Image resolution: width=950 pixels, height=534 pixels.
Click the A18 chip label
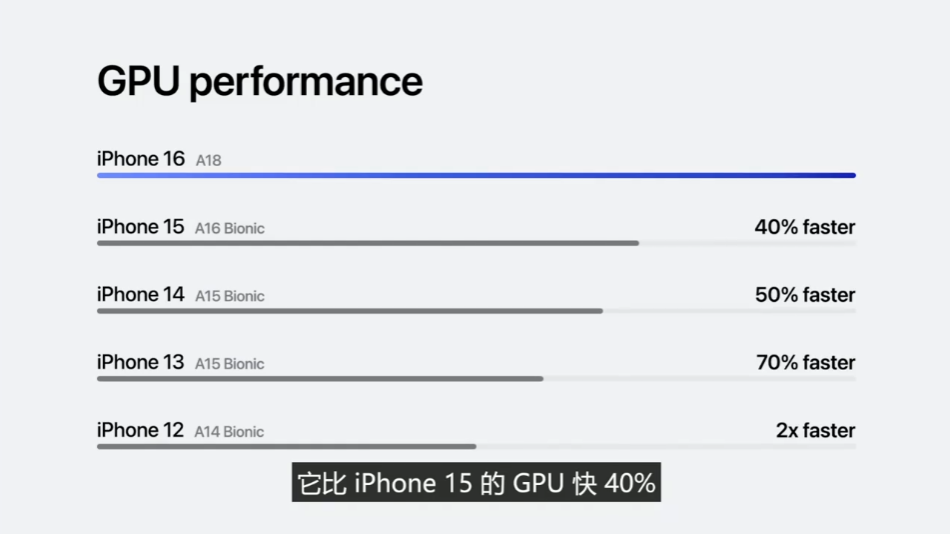(x=208, y=160)
